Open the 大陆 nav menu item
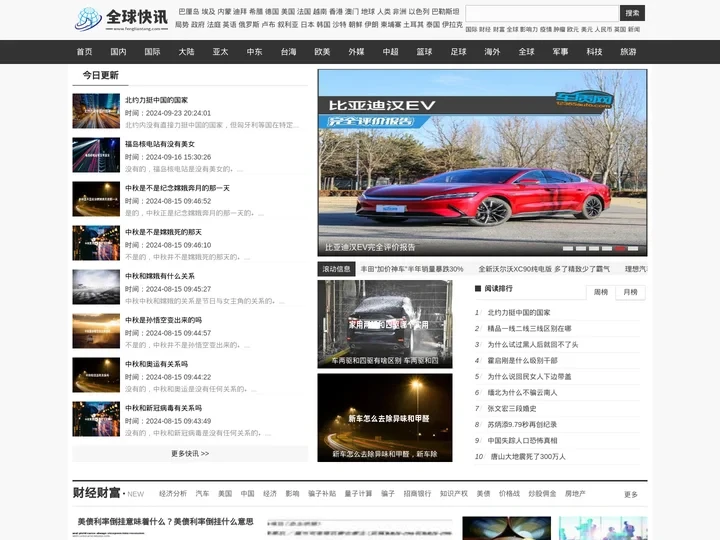 (x=186, y=52)
